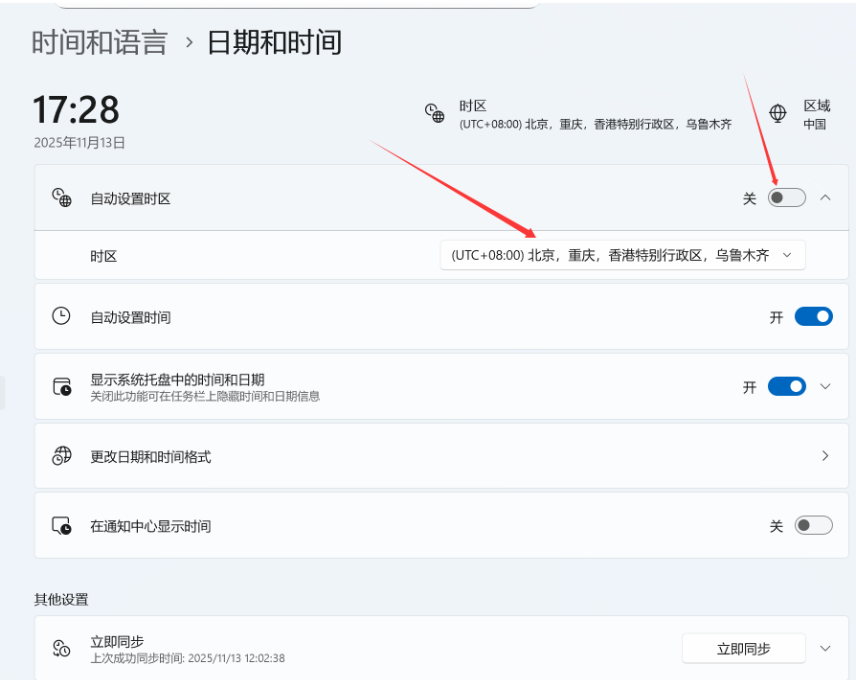Enable the 自动设置时区 toggle
This screenshot has height=680, width=856.
point(786,198)
